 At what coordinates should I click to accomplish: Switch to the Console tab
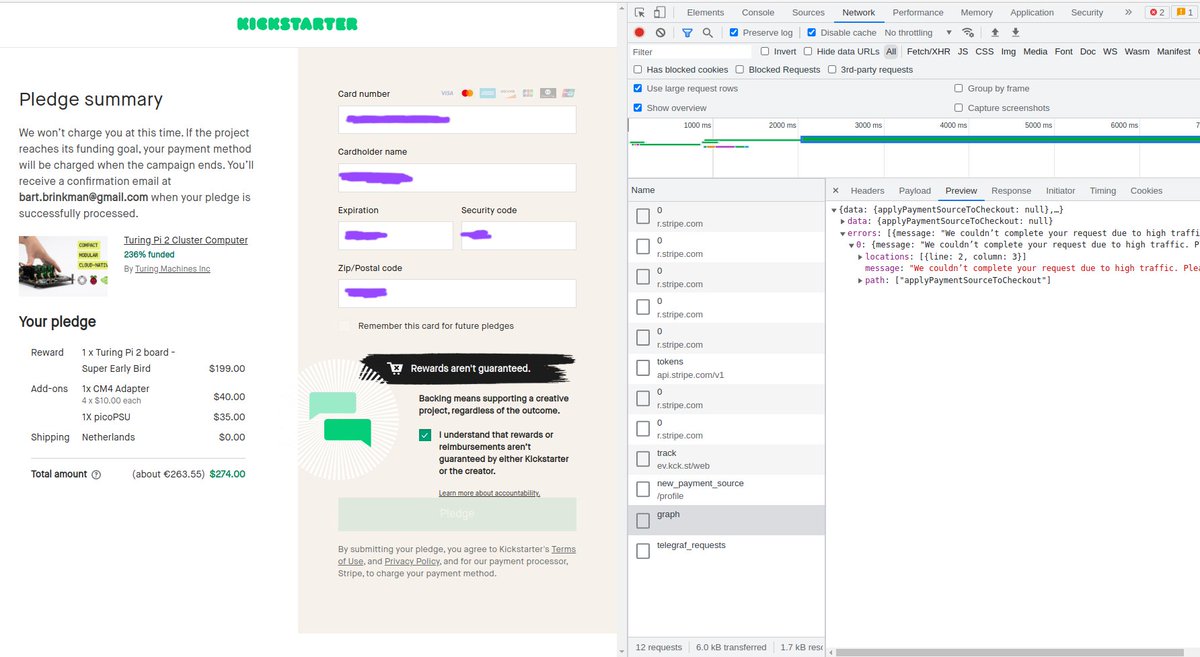click(x=758, y=13)
